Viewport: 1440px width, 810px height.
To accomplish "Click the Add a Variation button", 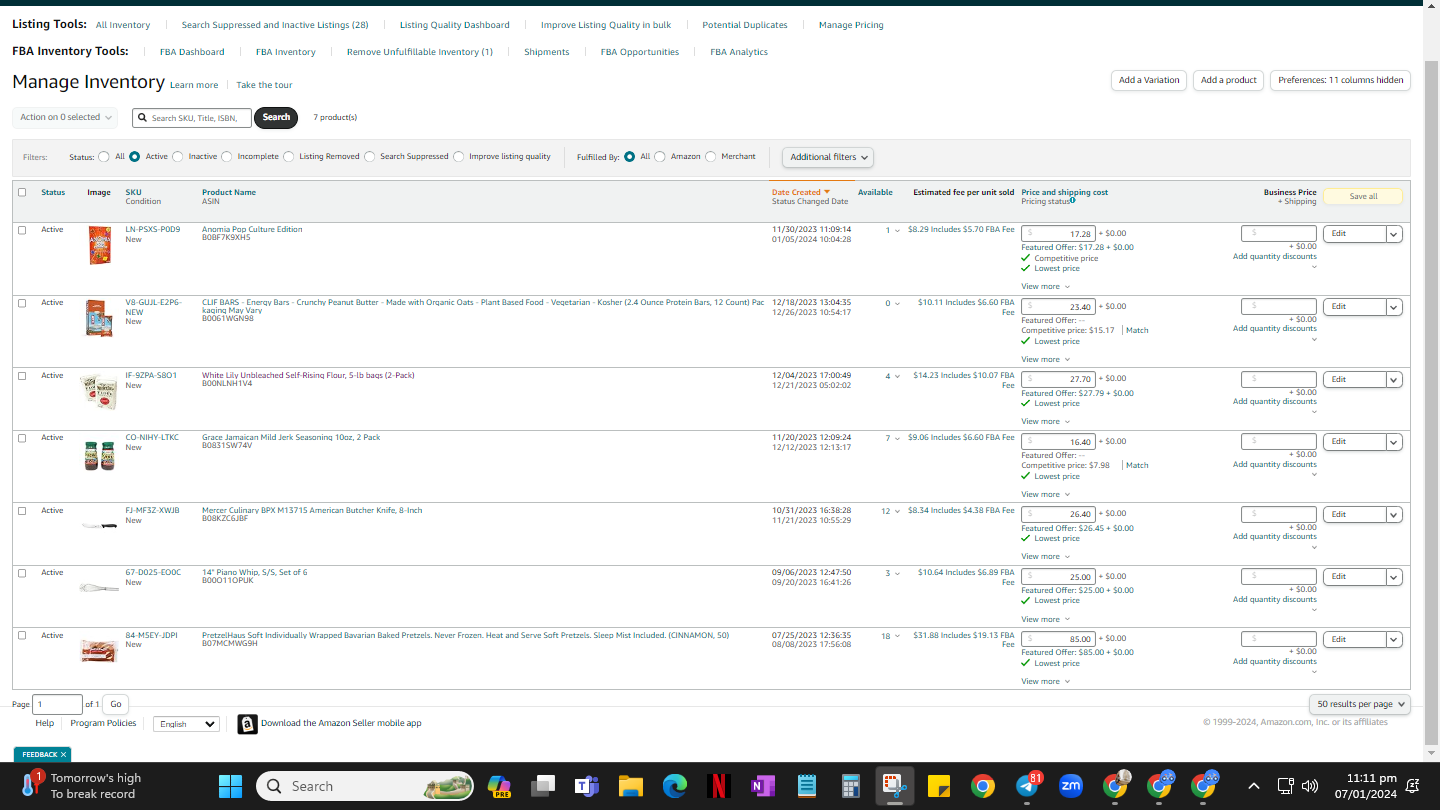I will (1149, 80).
